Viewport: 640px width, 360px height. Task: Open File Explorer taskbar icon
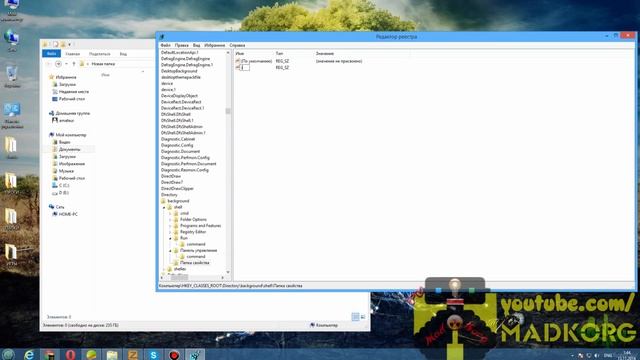pyautogui.click(x=112, y=355)
